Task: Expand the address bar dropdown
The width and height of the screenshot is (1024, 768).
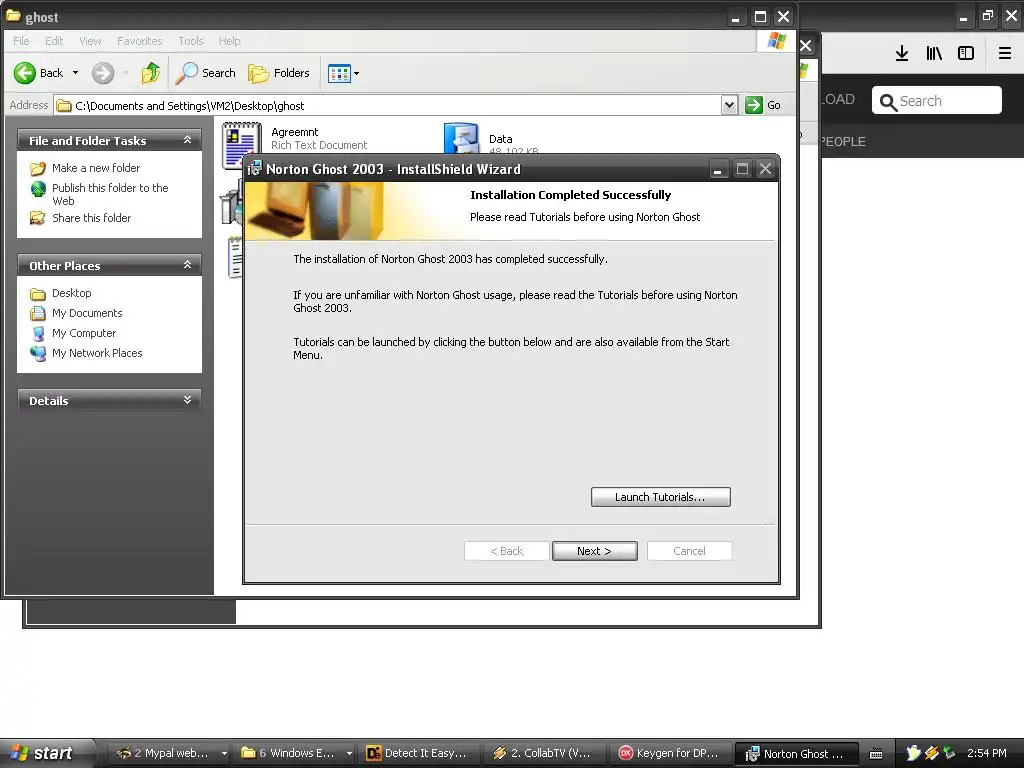Action: point(729,105)
